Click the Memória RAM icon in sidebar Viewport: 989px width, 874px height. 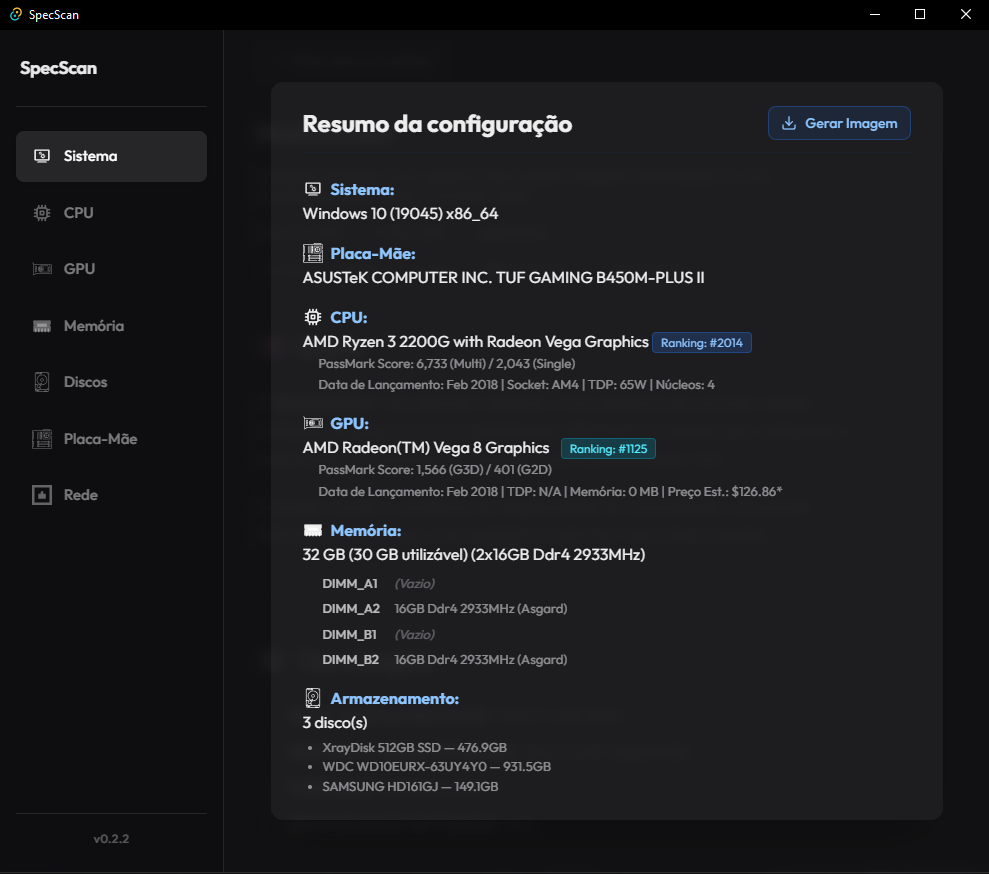click(x=42, y=326)
